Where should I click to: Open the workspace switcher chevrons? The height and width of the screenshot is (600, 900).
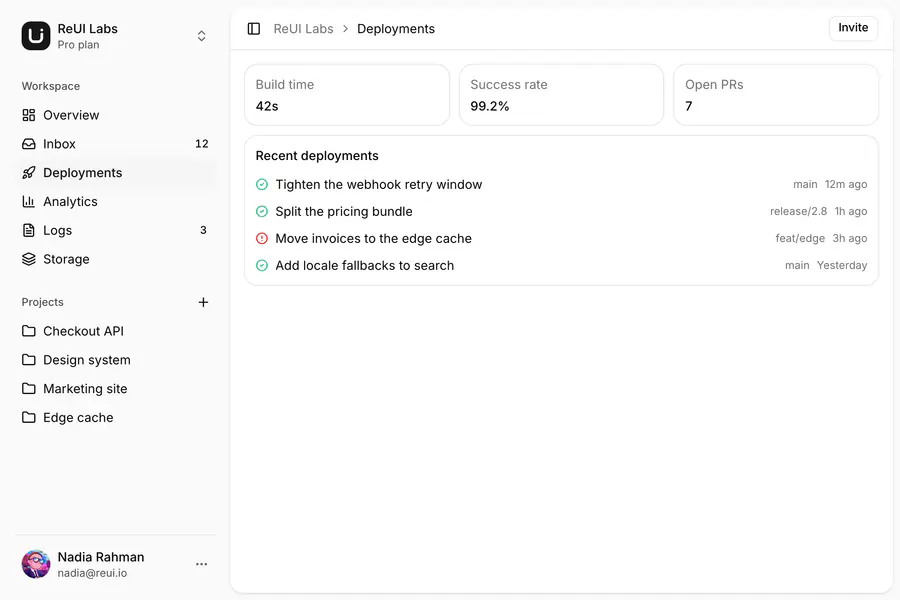coord(201,36)
